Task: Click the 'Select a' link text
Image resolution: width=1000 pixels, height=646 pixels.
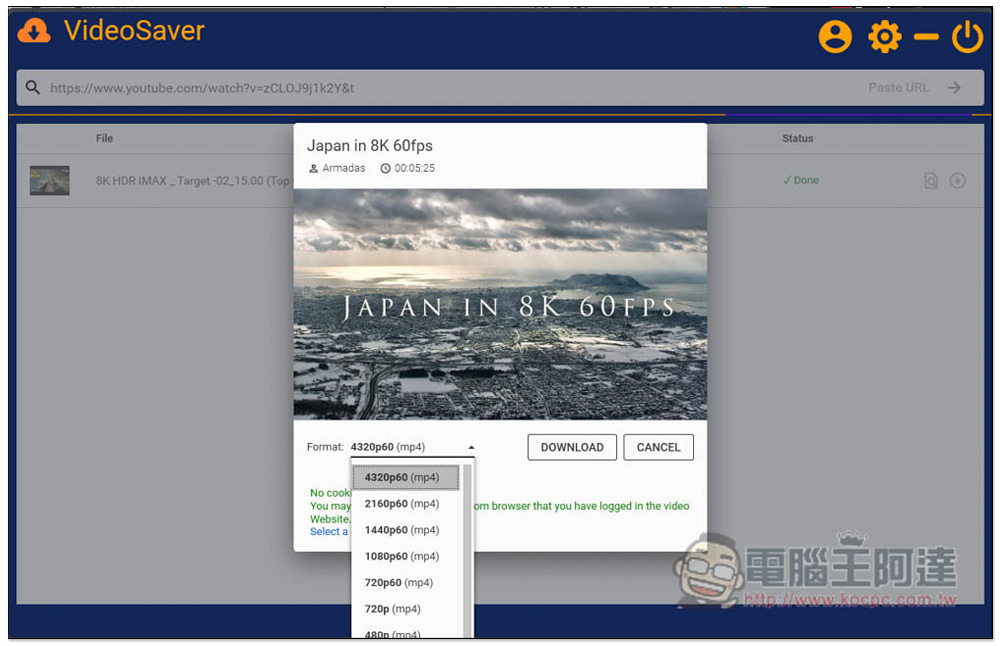Action: [329, 531]
